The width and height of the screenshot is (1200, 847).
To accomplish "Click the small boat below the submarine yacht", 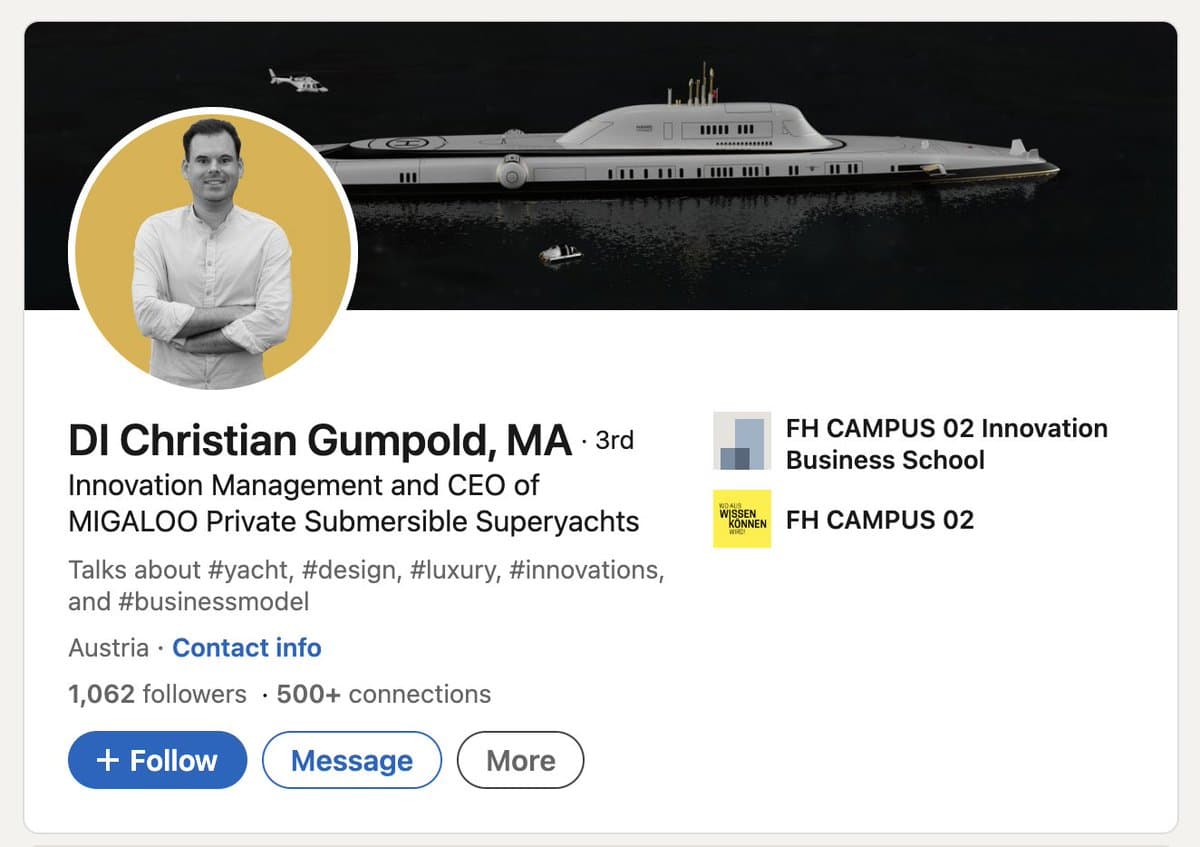I will pyautogui.click(x=560, y=254).
